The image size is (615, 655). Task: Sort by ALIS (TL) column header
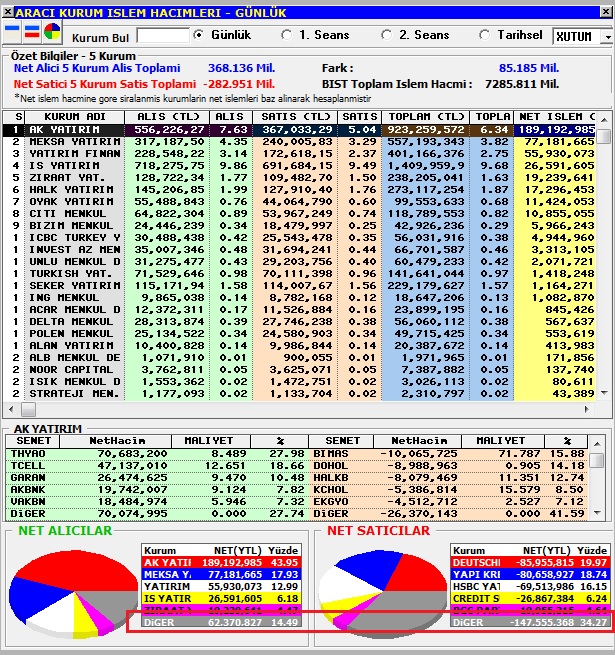pyautogui.click(x=168, y=117)
